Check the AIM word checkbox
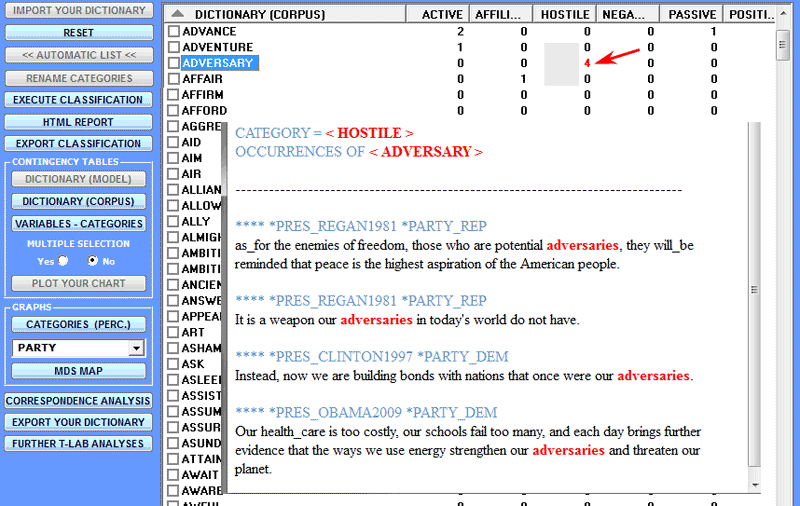800x506 pixels. pyautogui.click(x=173, y=158)
